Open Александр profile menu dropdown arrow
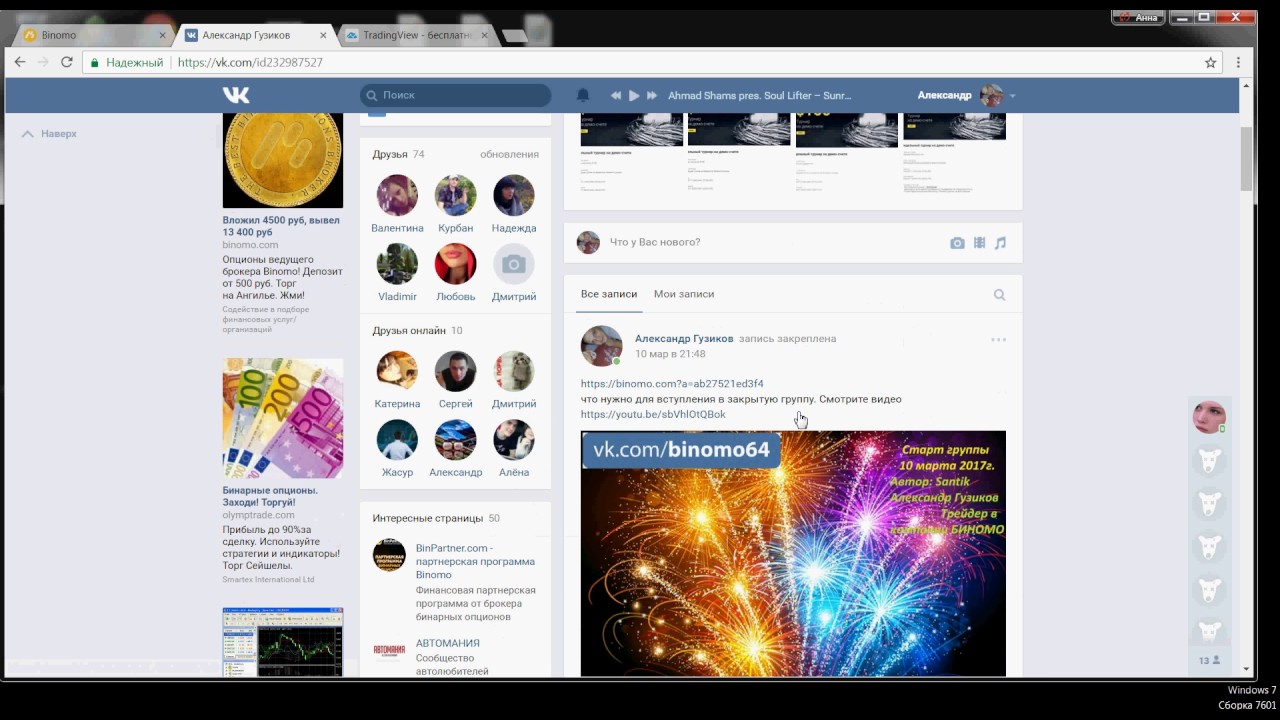Image resolution: width=1280 pixels, height=720 pixels. (1012, 96)
